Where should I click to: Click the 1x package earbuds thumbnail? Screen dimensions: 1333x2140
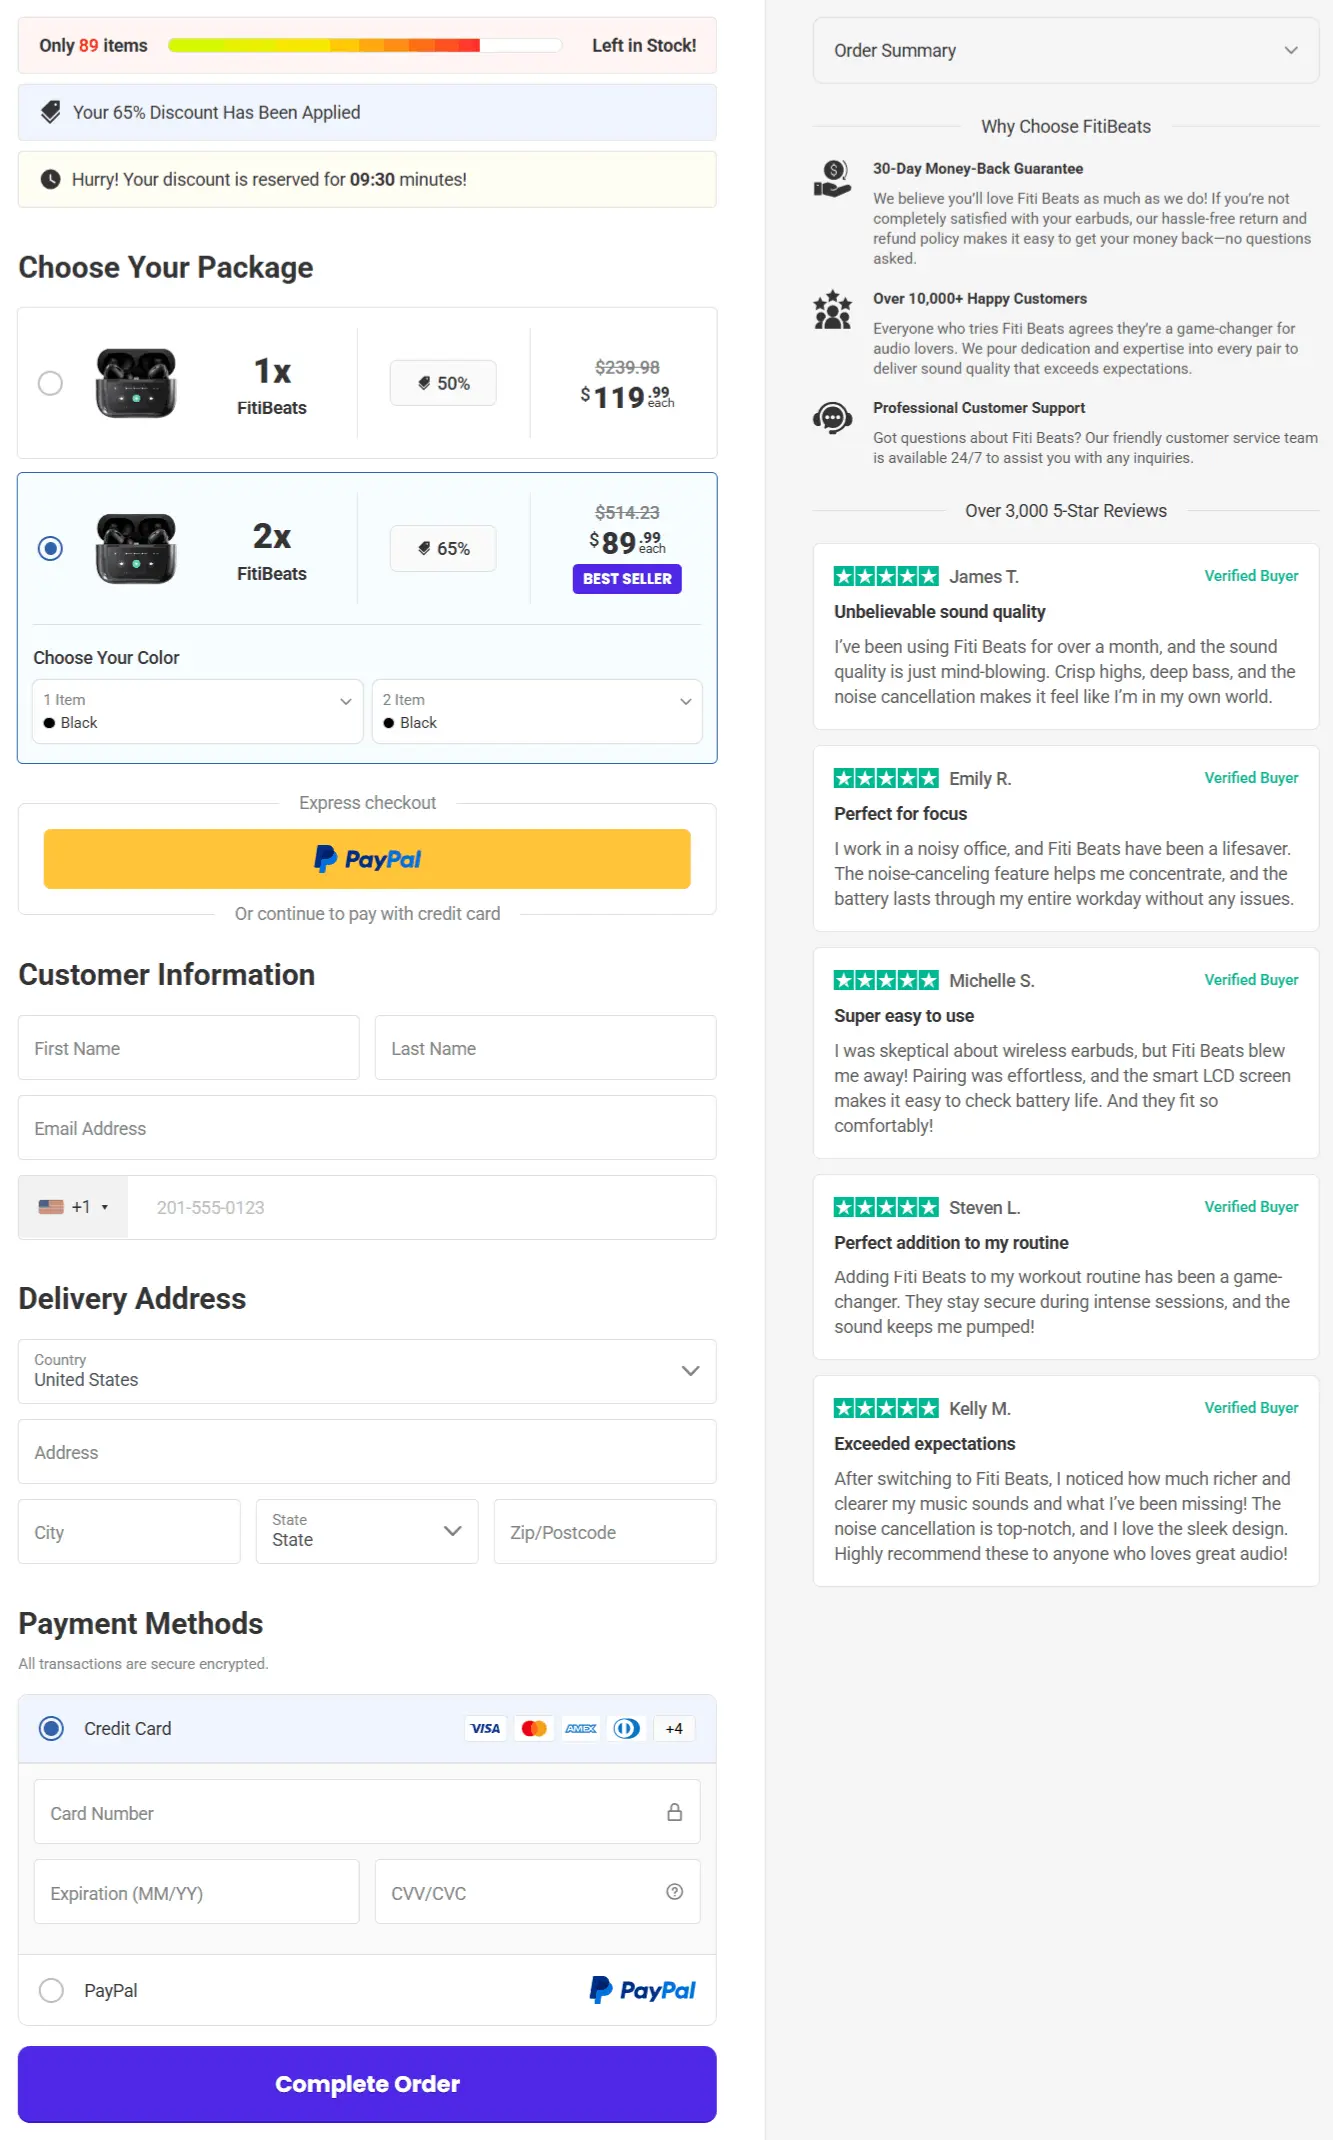tap(136, 383)
